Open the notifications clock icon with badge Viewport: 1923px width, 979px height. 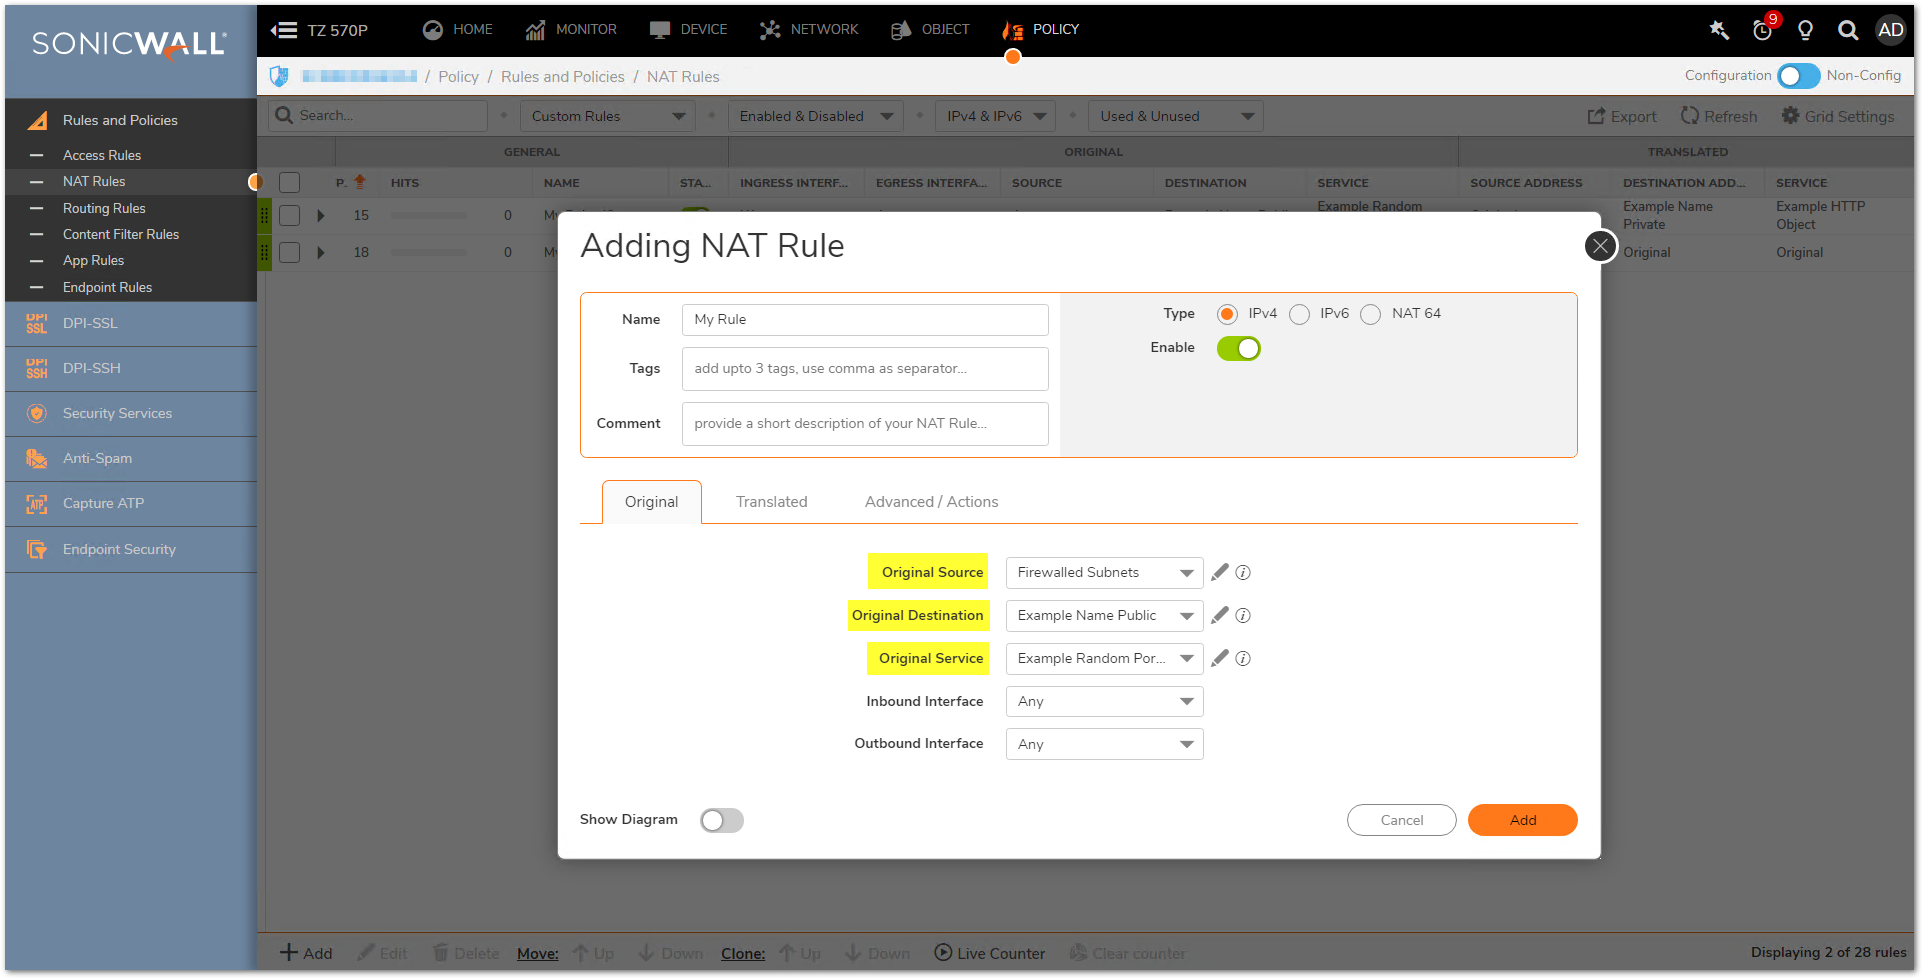point(1762,30)
